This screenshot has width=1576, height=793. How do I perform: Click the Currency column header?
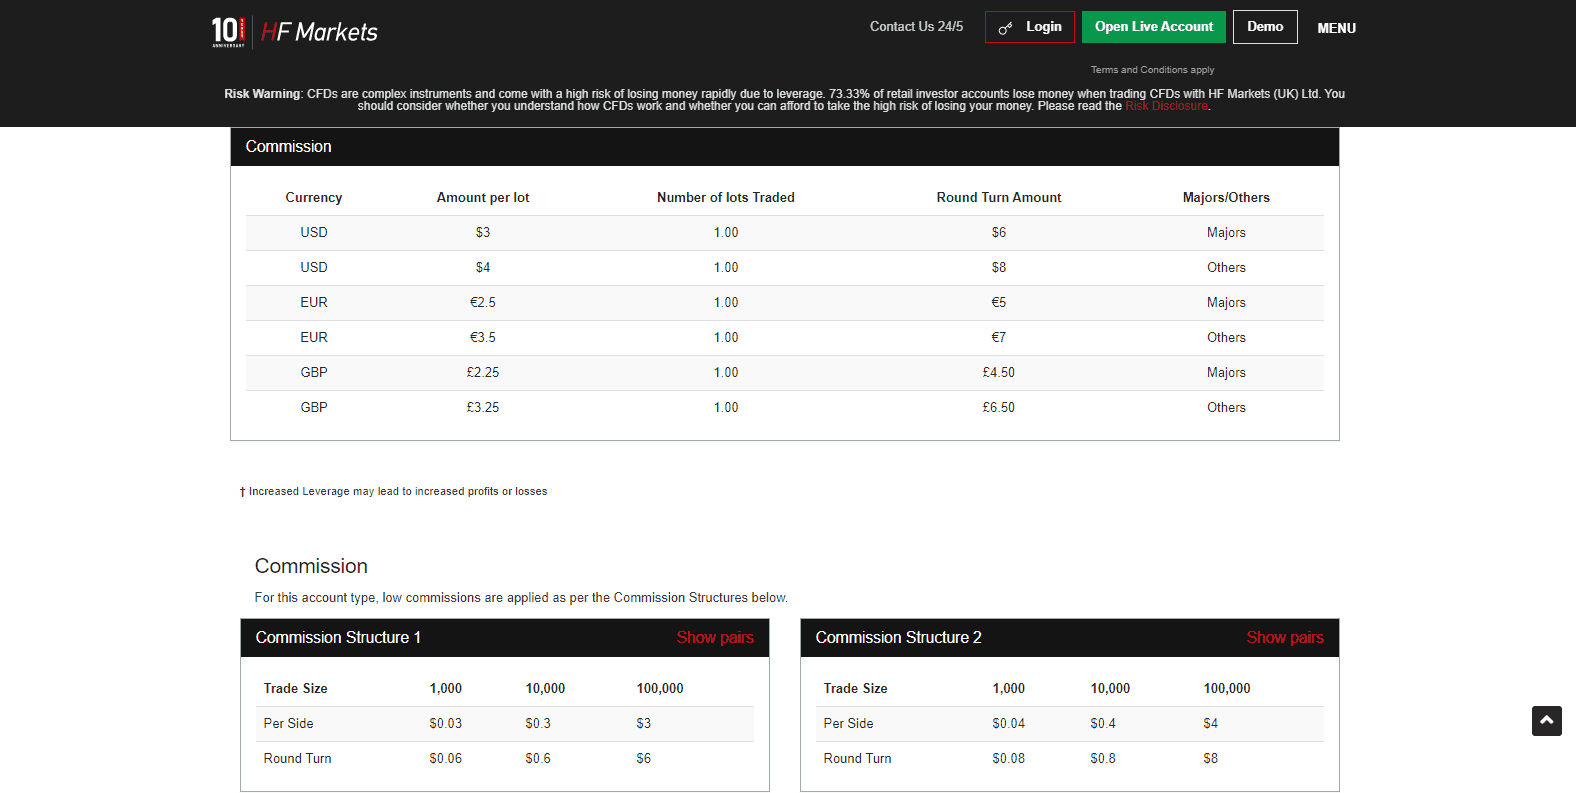[314, 198]
